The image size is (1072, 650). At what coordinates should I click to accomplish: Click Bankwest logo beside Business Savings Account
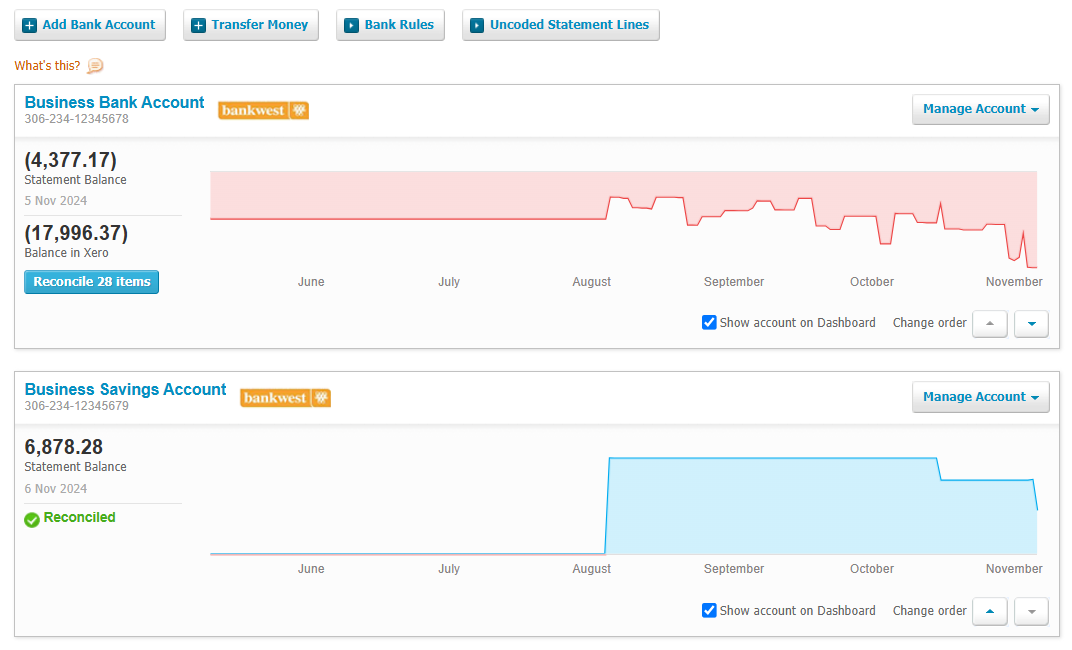click(x=285, y=398)
